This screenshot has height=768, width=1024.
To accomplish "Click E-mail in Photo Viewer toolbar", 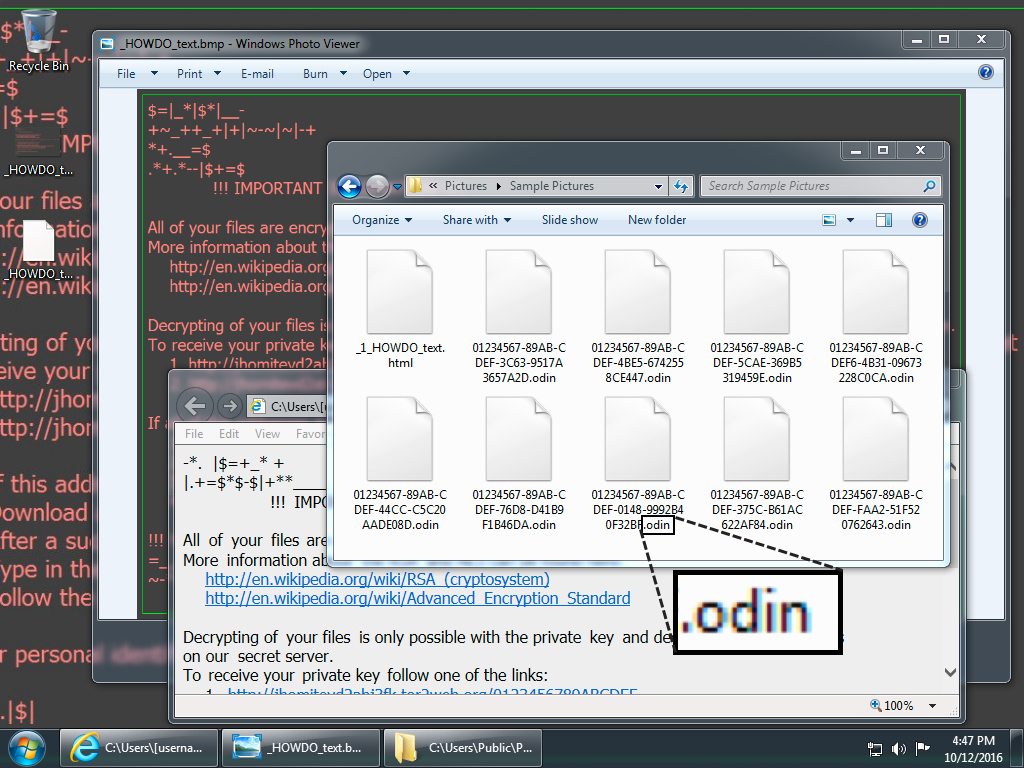I will (257, 74).
